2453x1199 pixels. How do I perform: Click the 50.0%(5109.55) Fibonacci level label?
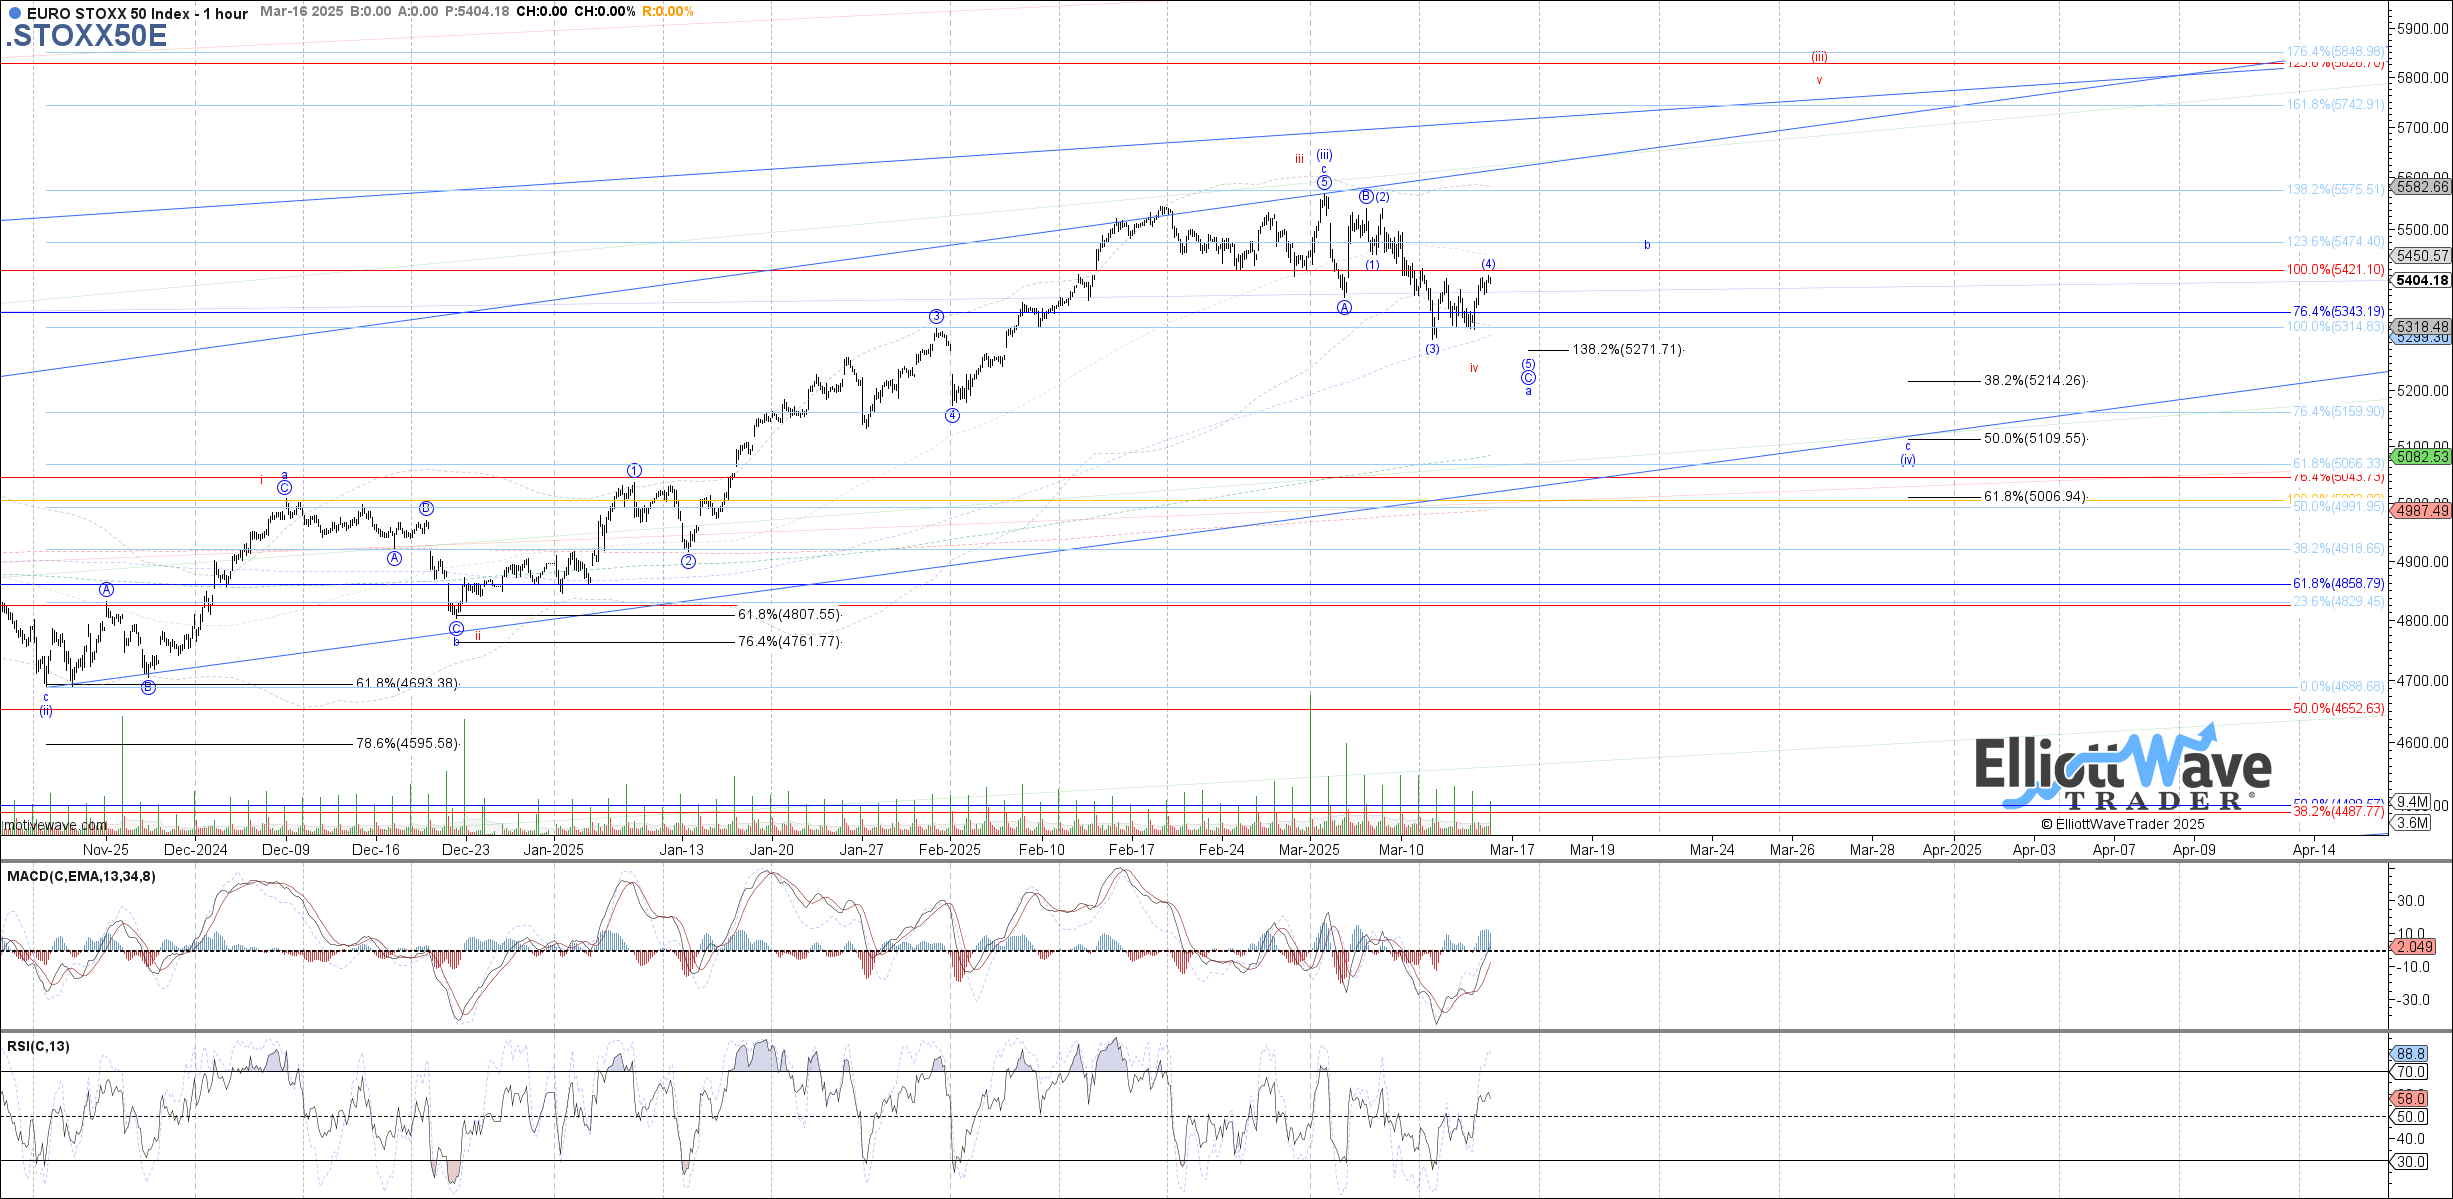click(x=2035, y=439)
